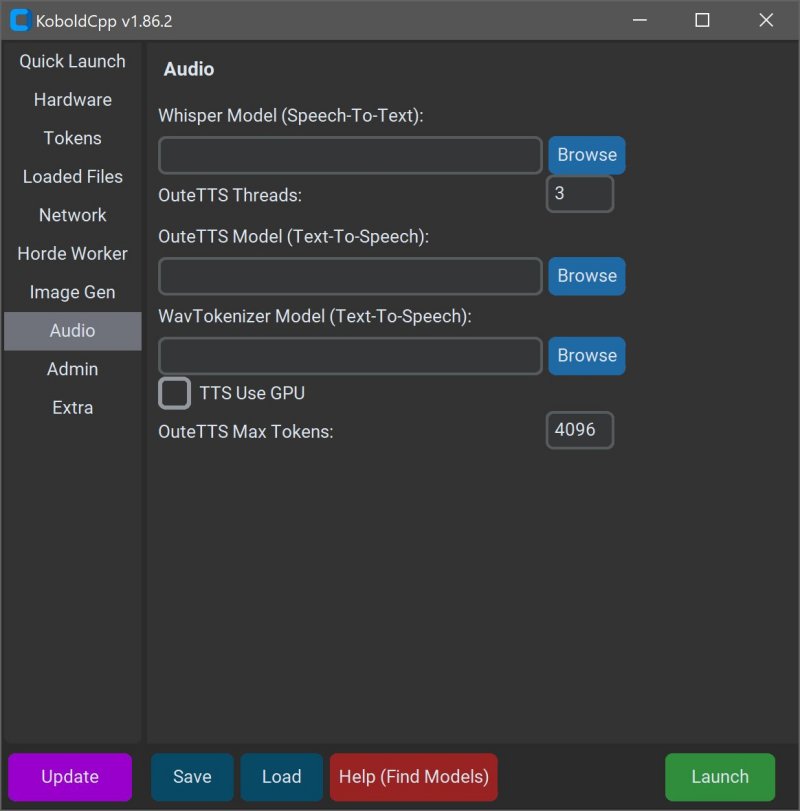Select the Extra tab
Viewport: 800px width, 811px height.
[73, 408]
